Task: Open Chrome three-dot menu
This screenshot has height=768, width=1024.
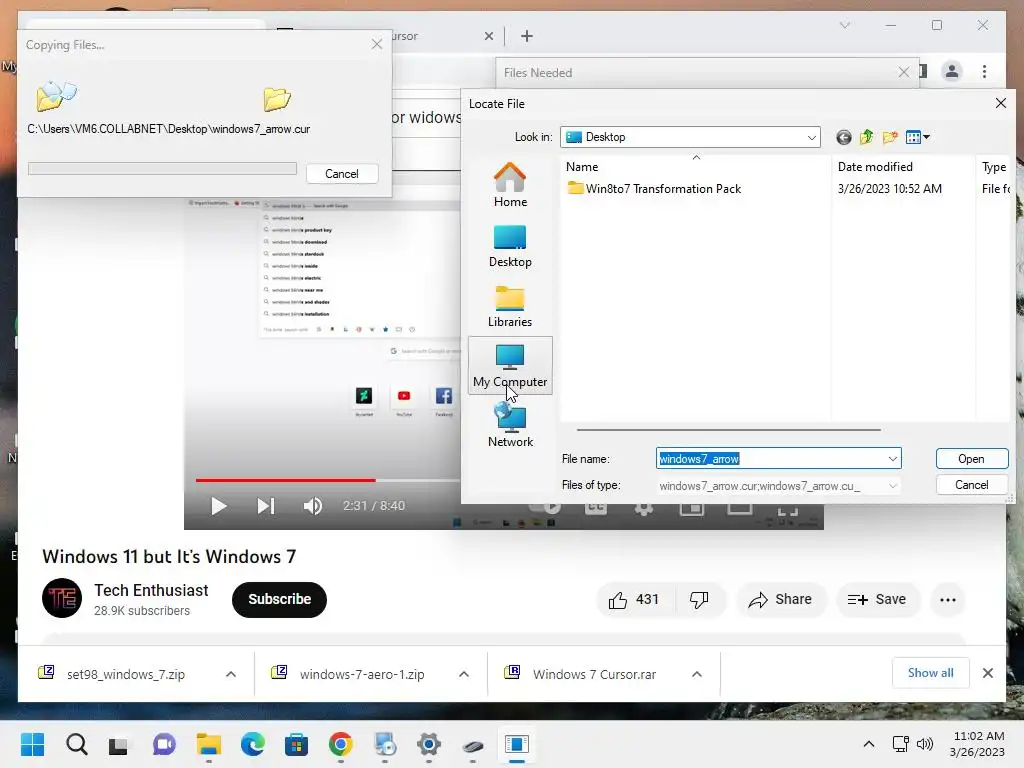Action: coord(984,71)
